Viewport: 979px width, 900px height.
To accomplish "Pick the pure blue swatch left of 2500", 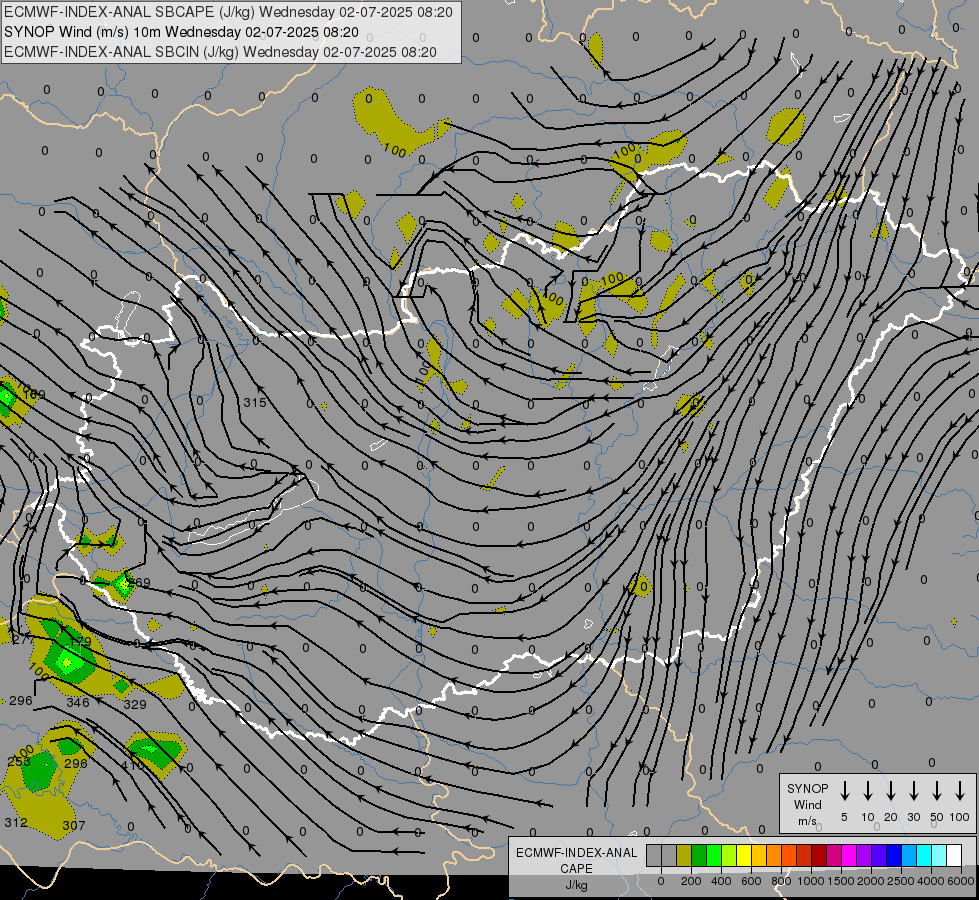I will [x=895, y=855].
